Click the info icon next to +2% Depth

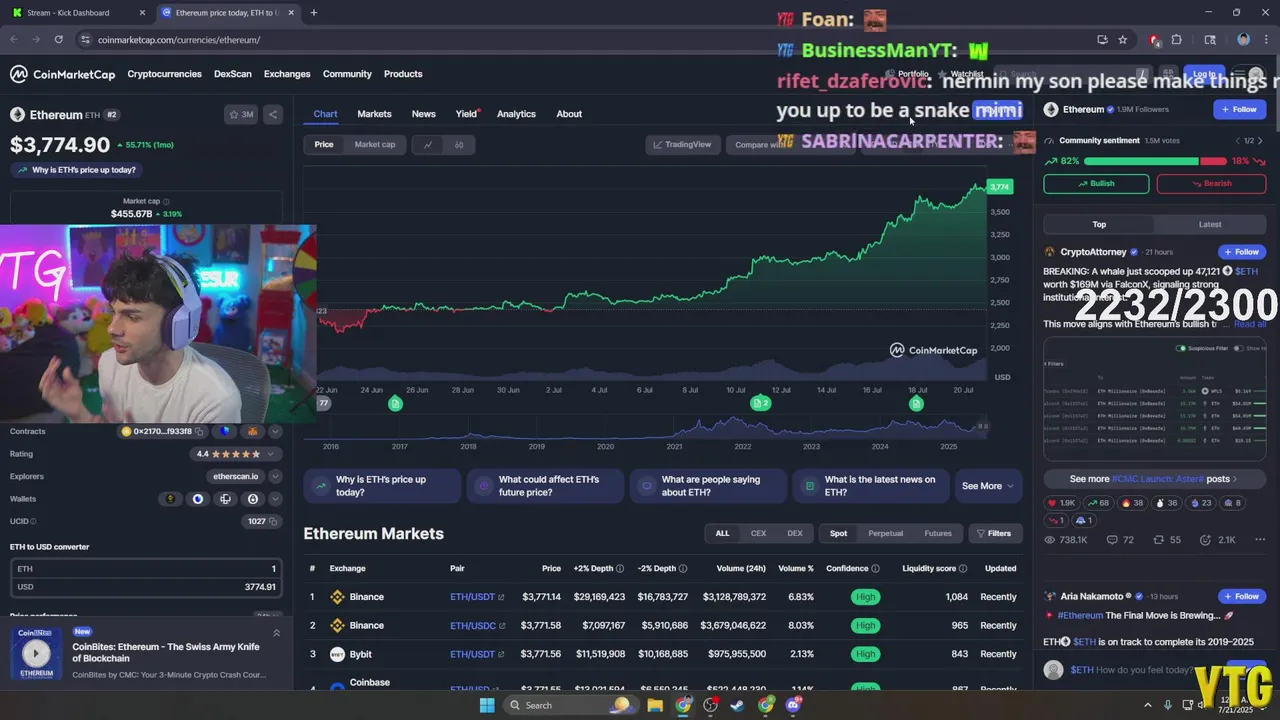[620, 568]
